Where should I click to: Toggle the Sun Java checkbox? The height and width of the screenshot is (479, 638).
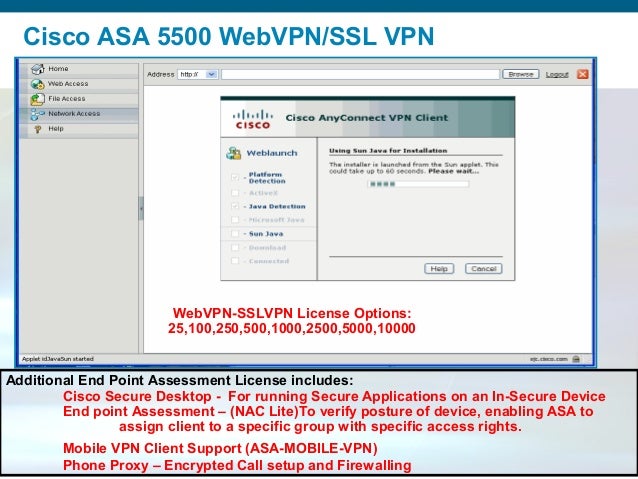(235, 234)
